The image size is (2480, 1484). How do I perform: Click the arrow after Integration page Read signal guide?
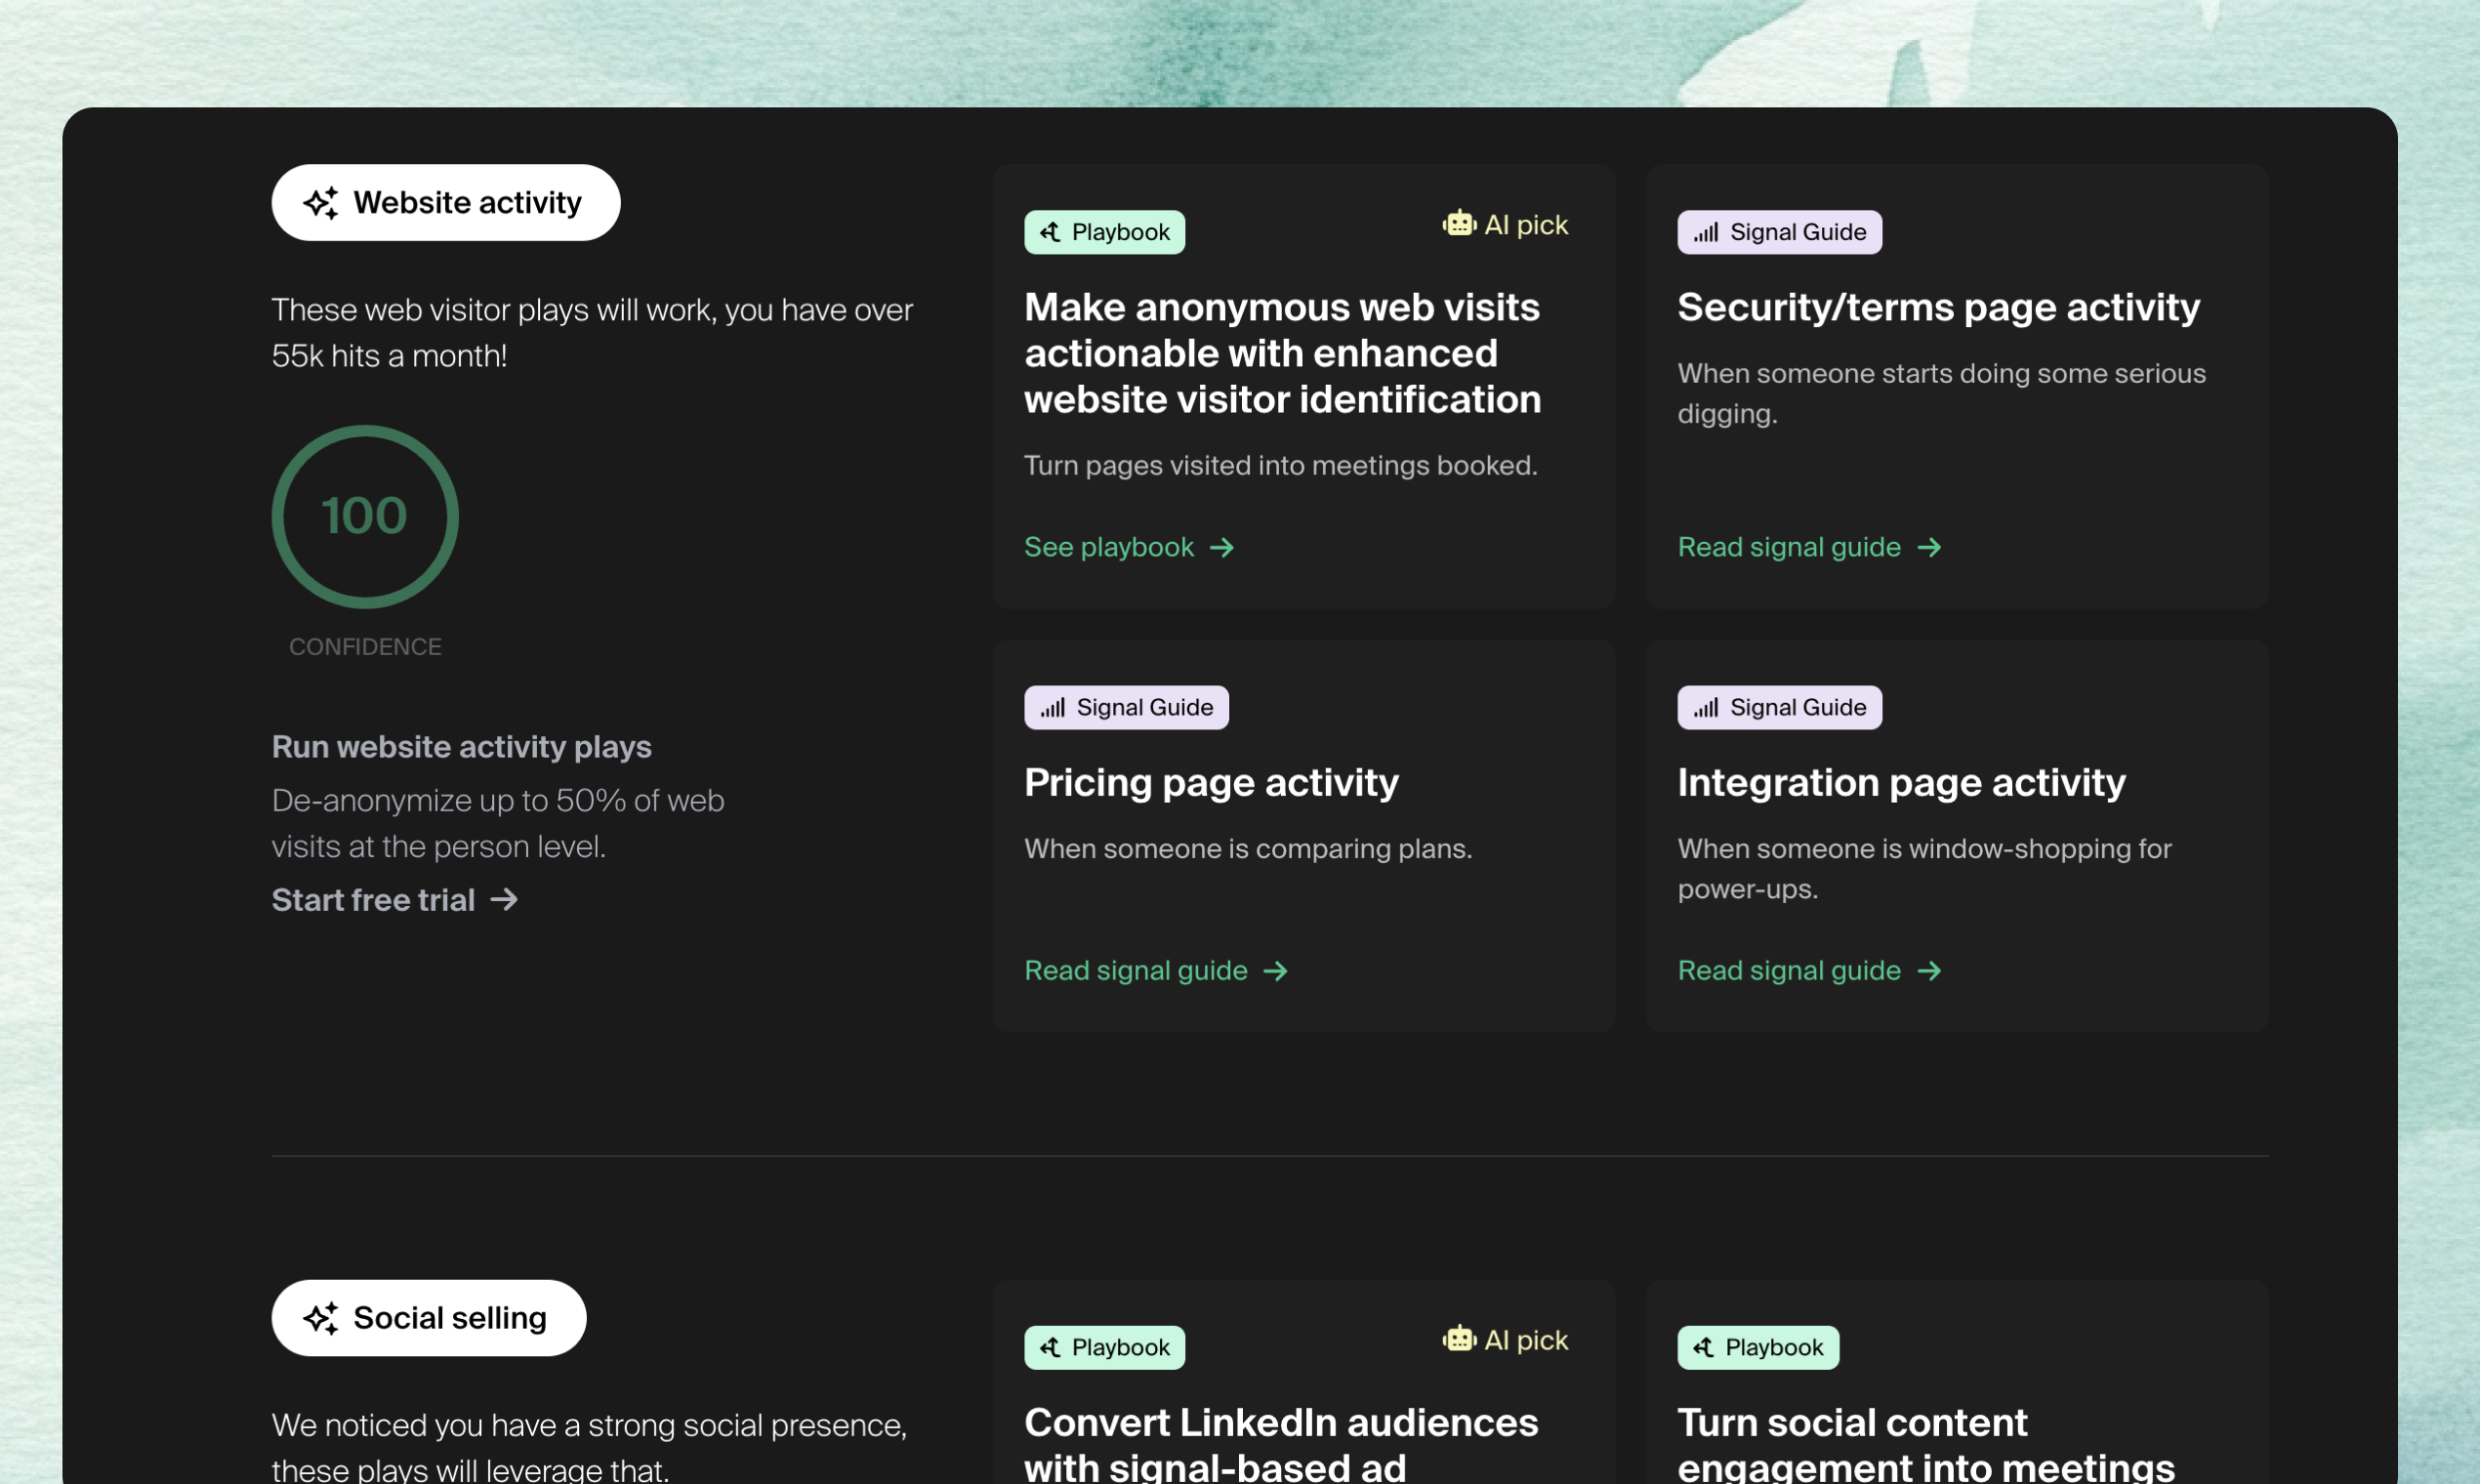tap(1929, 971)
